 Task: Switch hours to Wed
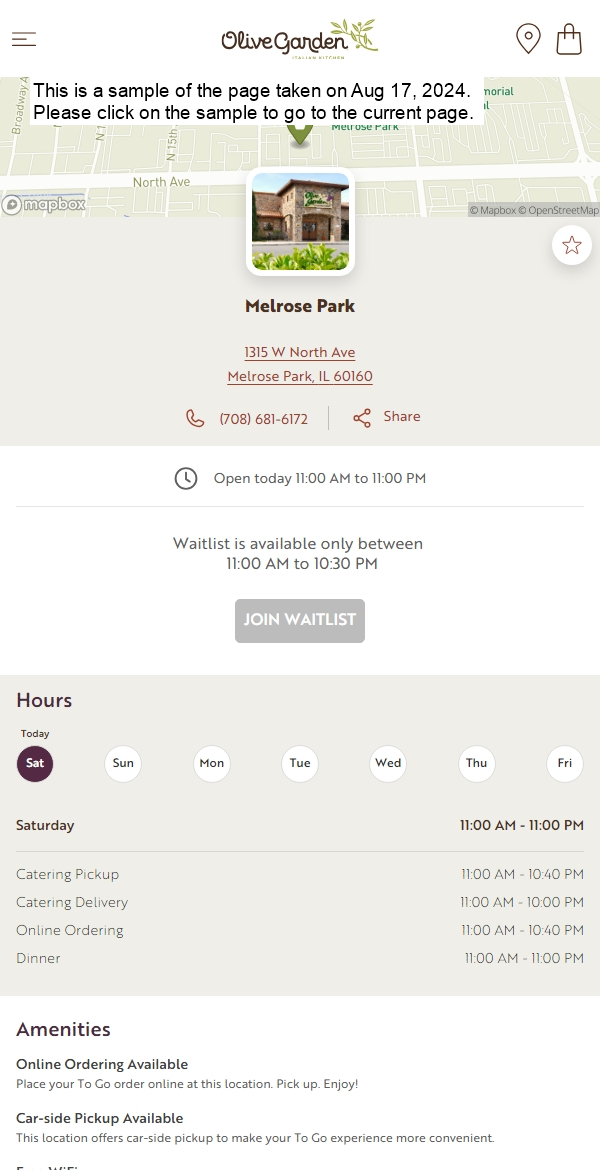click(x=388, y=763)
